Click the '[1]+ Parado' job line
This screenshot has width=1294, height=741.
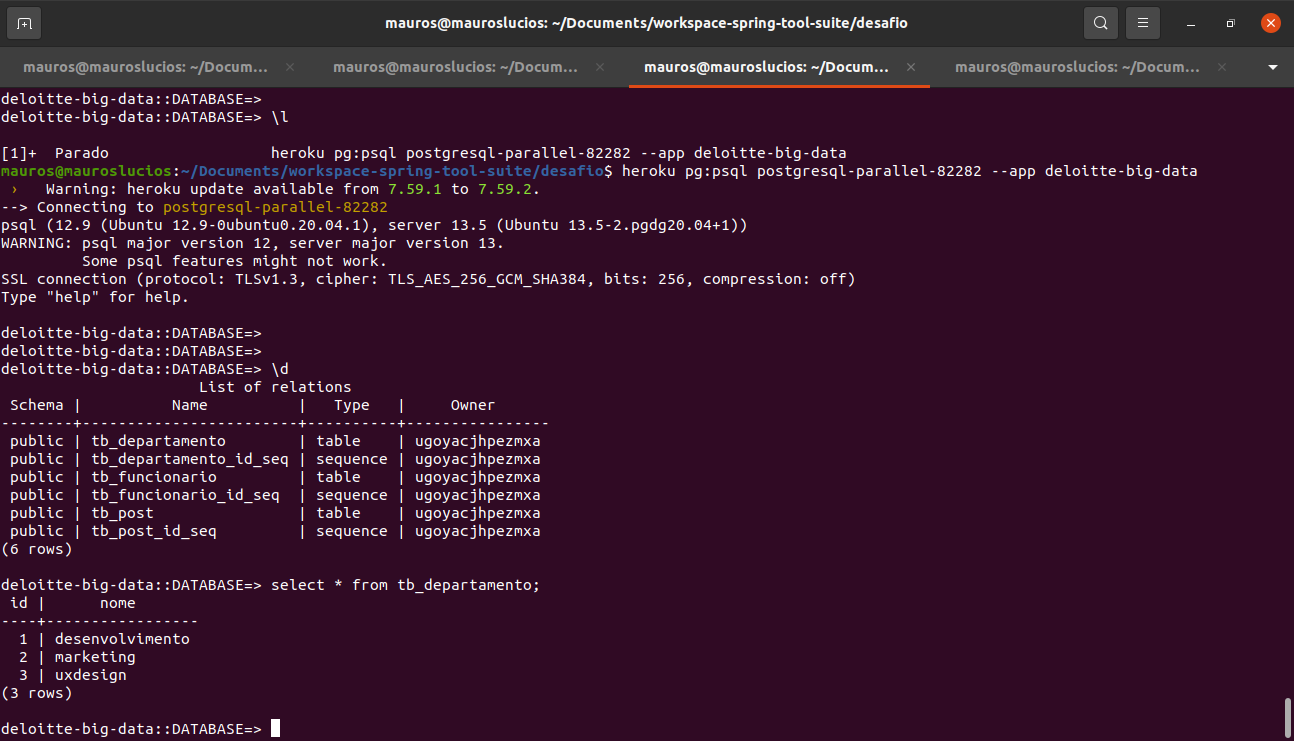click(x=424, y=153)
